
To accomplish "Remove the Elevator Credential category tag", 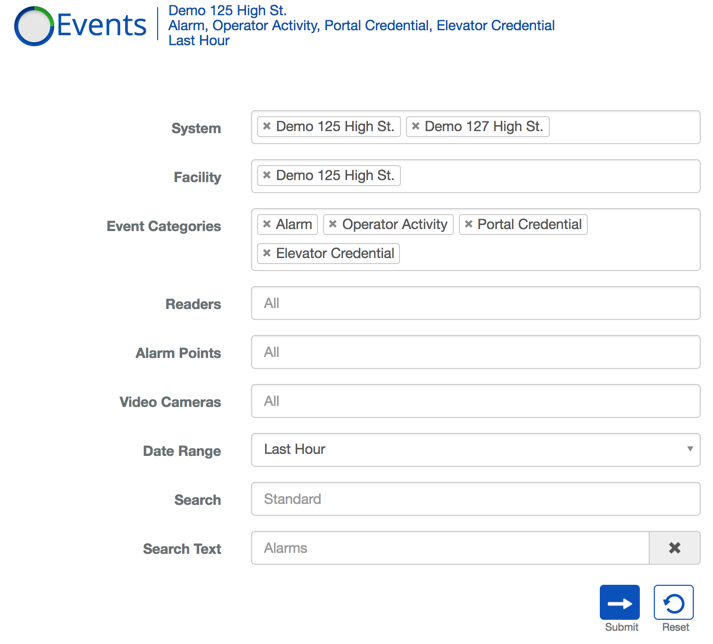I will [266, 254].
